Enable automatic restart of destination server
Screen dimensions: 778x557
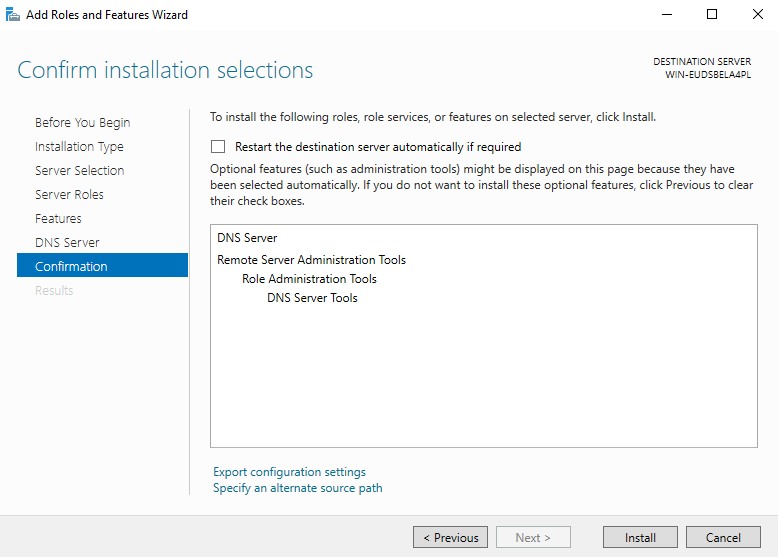click(x=218, y=146)
